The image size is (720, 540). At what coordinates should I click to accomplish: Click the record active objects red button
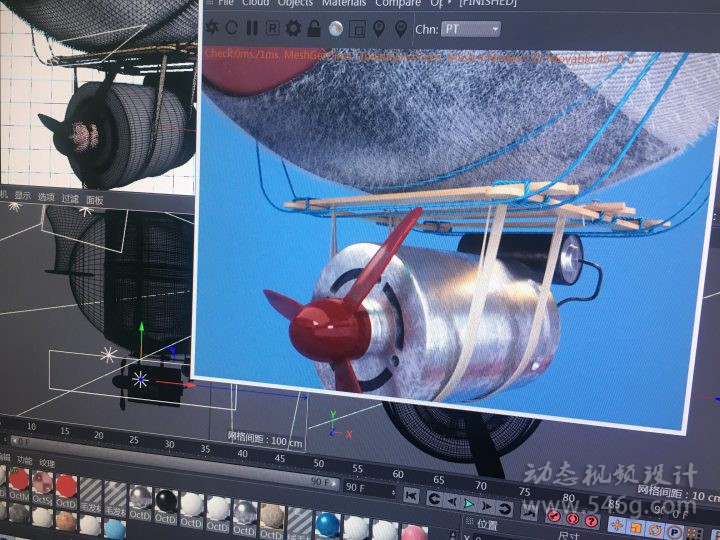pyautogui.click(x=555, y=515)
